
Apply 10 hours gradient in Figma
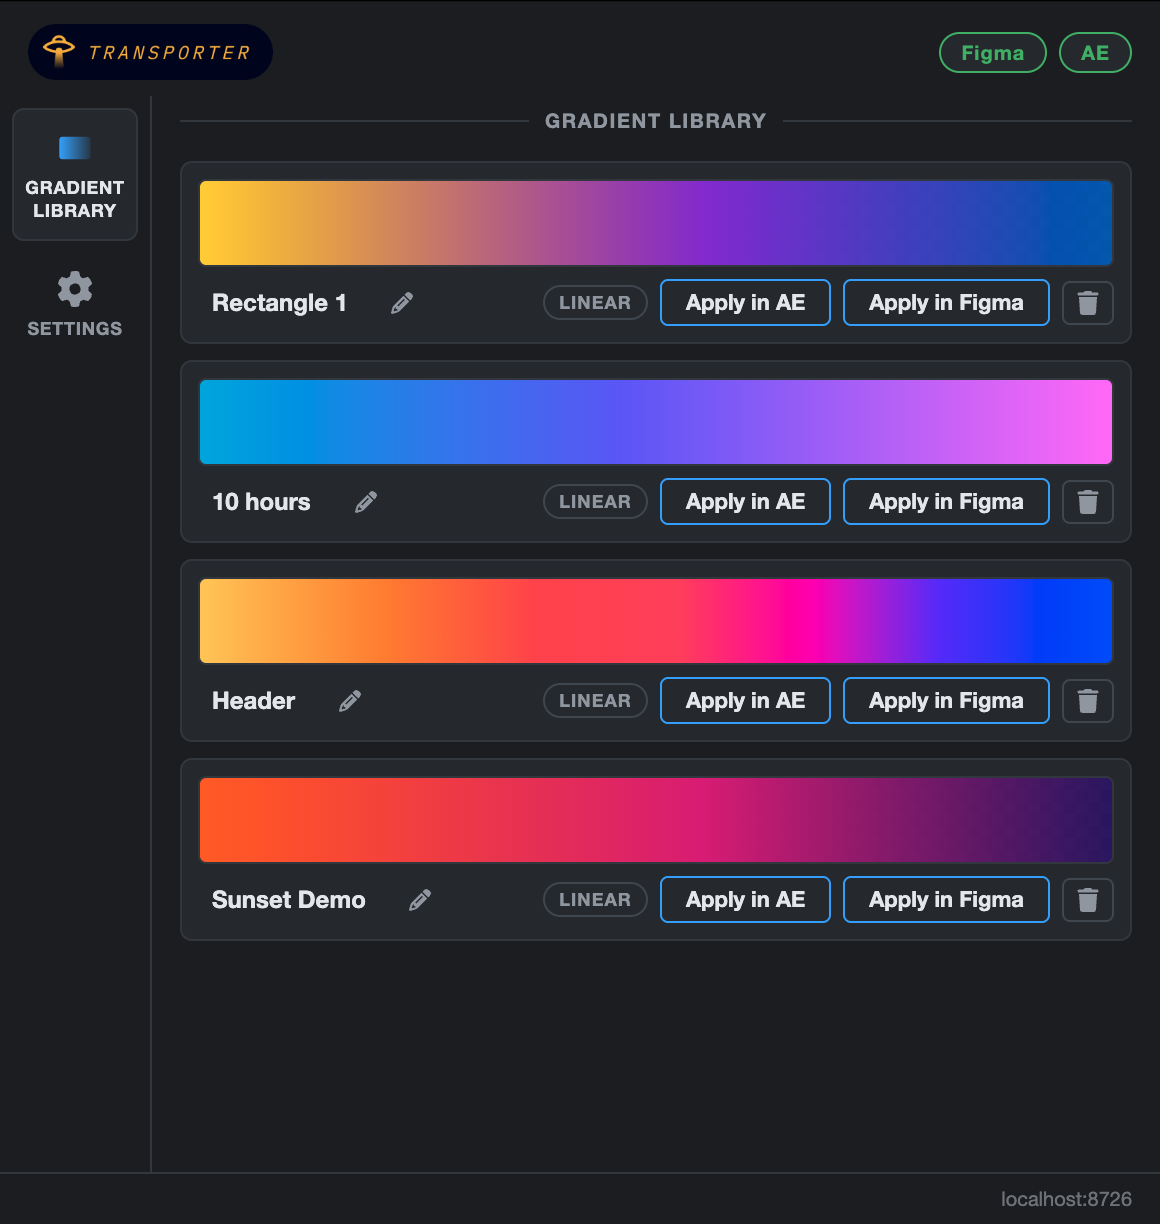pos(946,502)
